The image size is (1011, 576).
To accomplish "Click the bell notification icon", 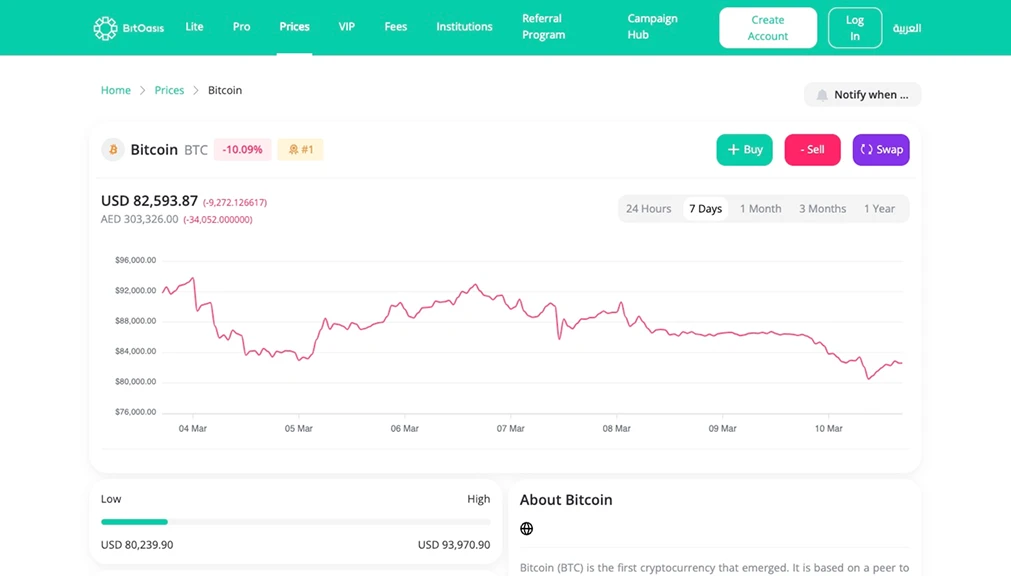I will click(822, 95).
